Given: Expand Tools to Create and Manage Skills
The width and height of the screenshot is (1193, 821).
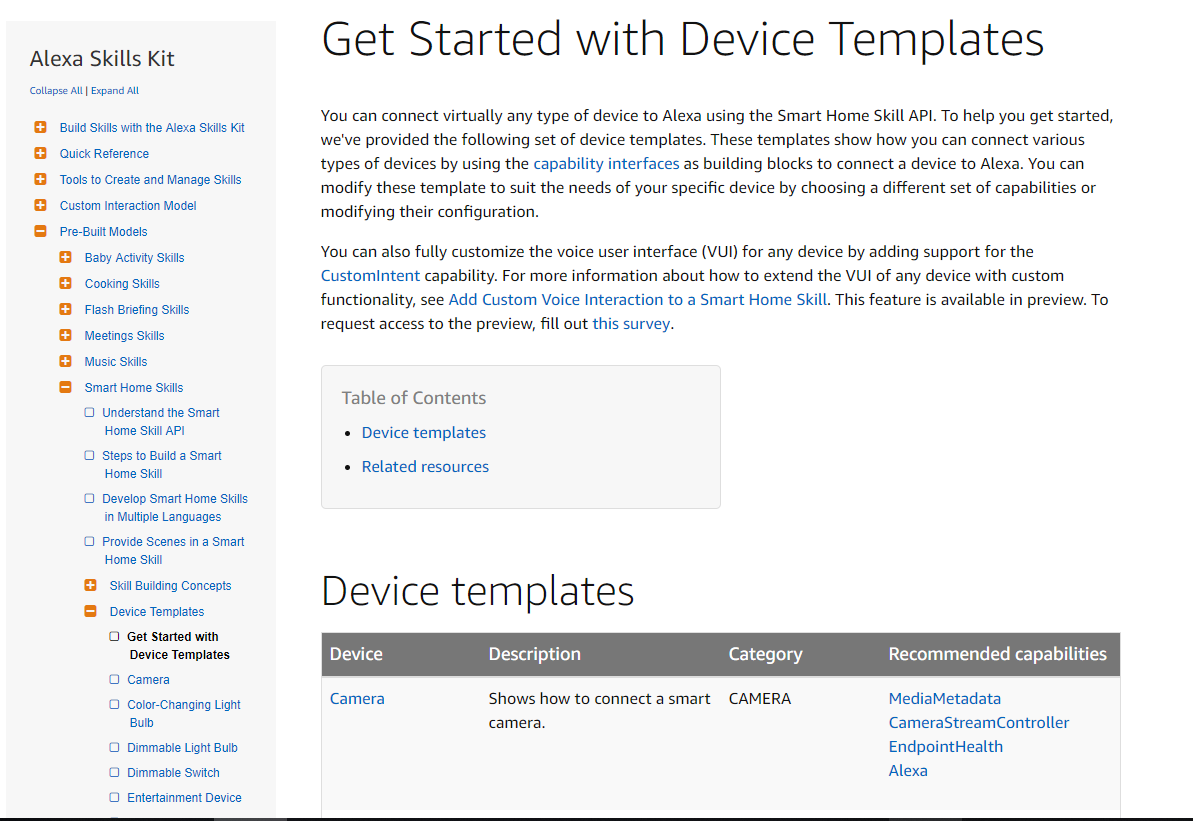Looking at the screenshot, I should click(x=40, y=179).
